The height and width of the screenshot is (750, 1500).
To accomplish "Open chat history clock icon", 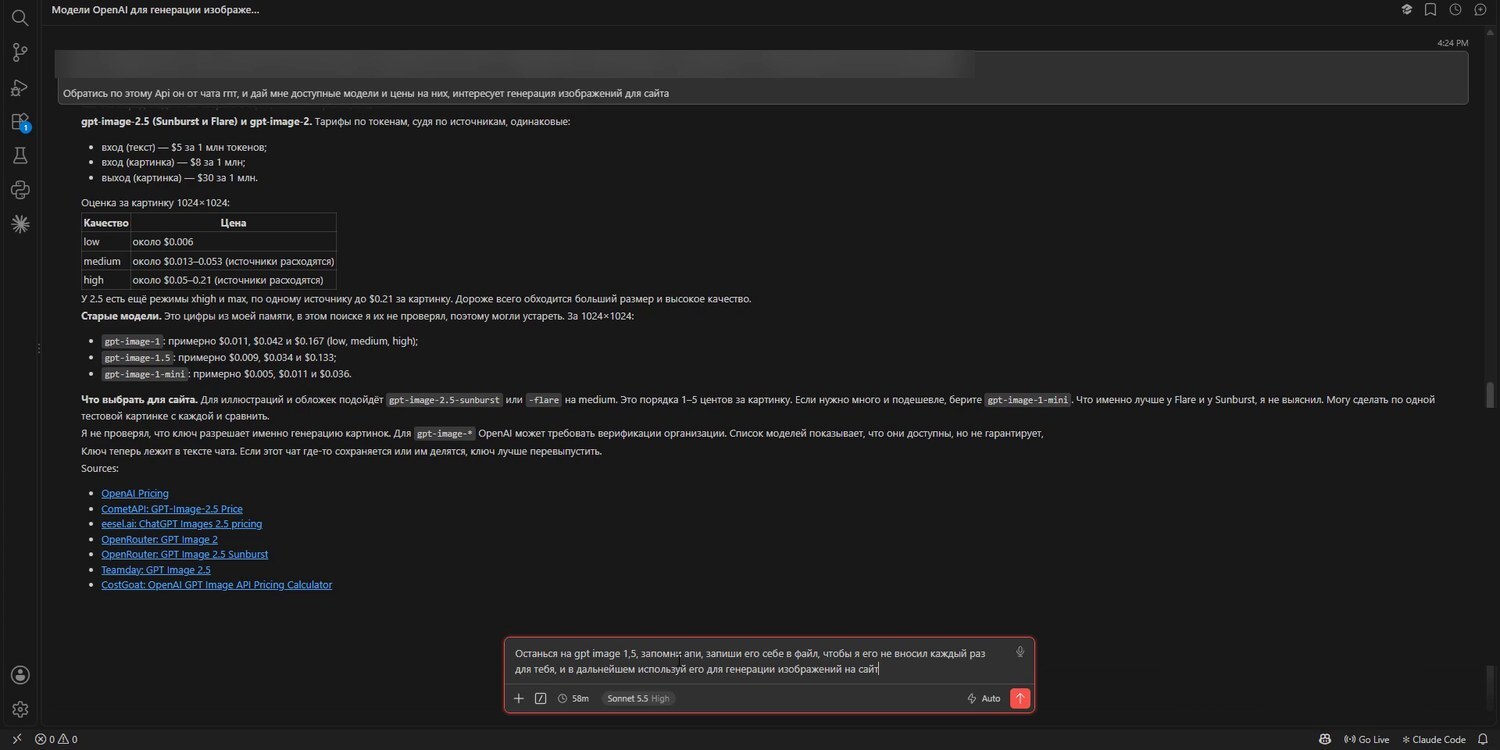I will pyautogui.click(x=1456, y=10).
